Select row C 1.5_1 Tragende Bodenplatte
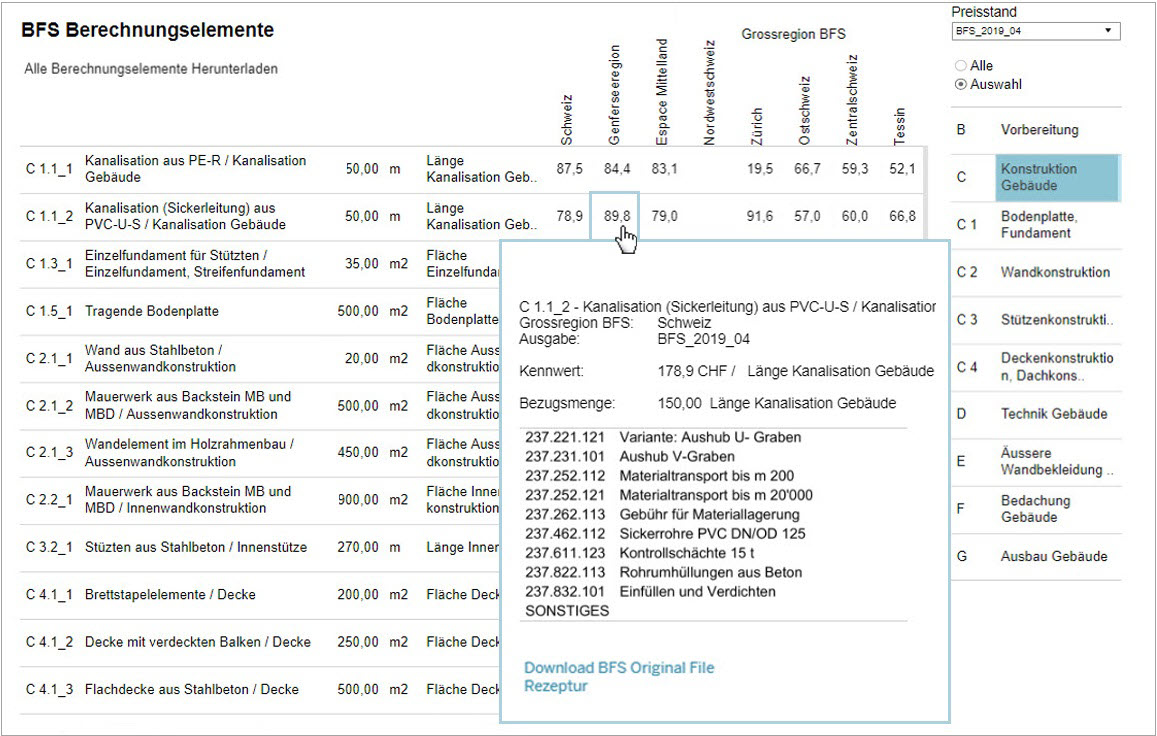1157x736 pixels. (260, 311)
